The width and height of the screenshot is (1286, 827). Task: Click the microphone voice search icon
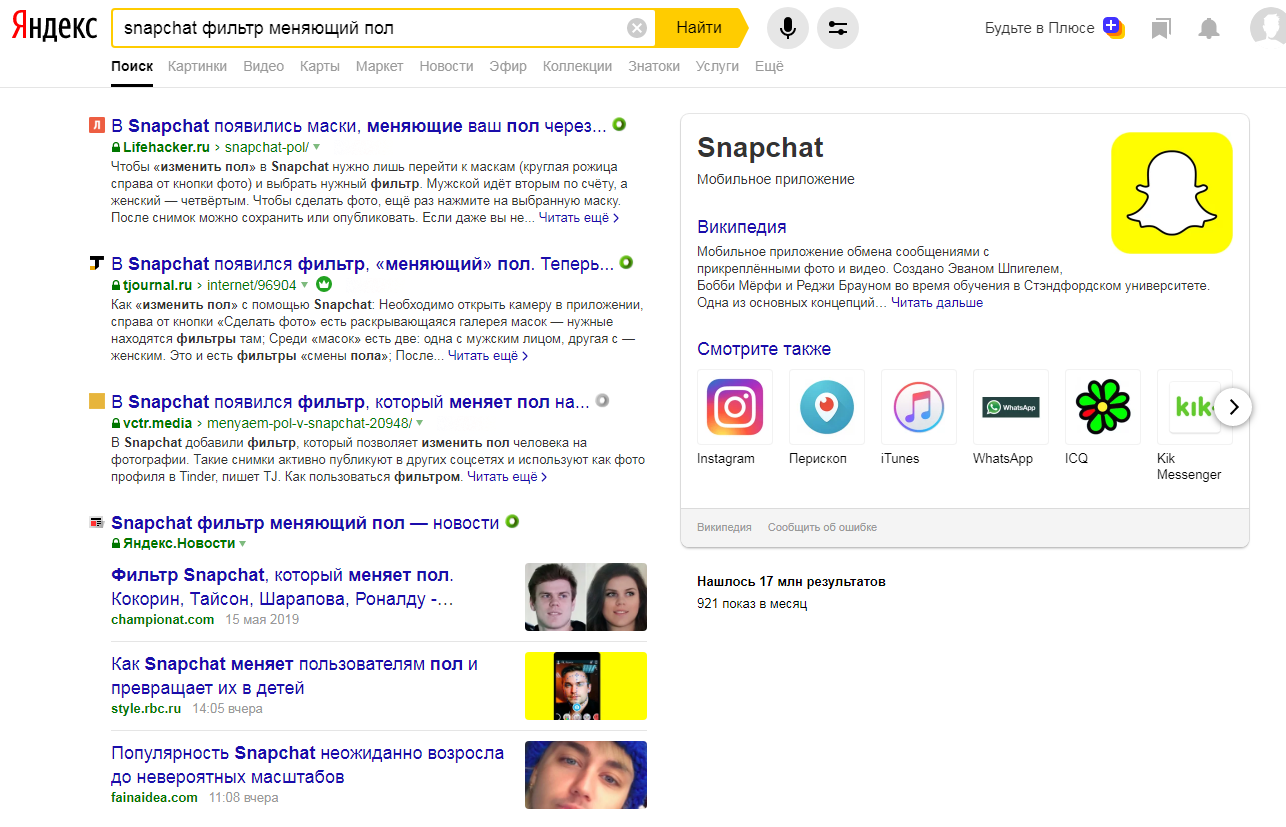tap(788, 28)
